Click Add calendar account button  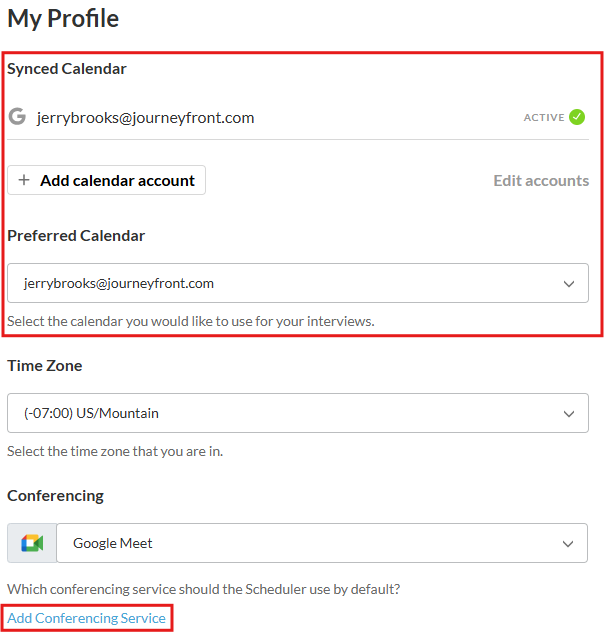click(x=107, y=180)
